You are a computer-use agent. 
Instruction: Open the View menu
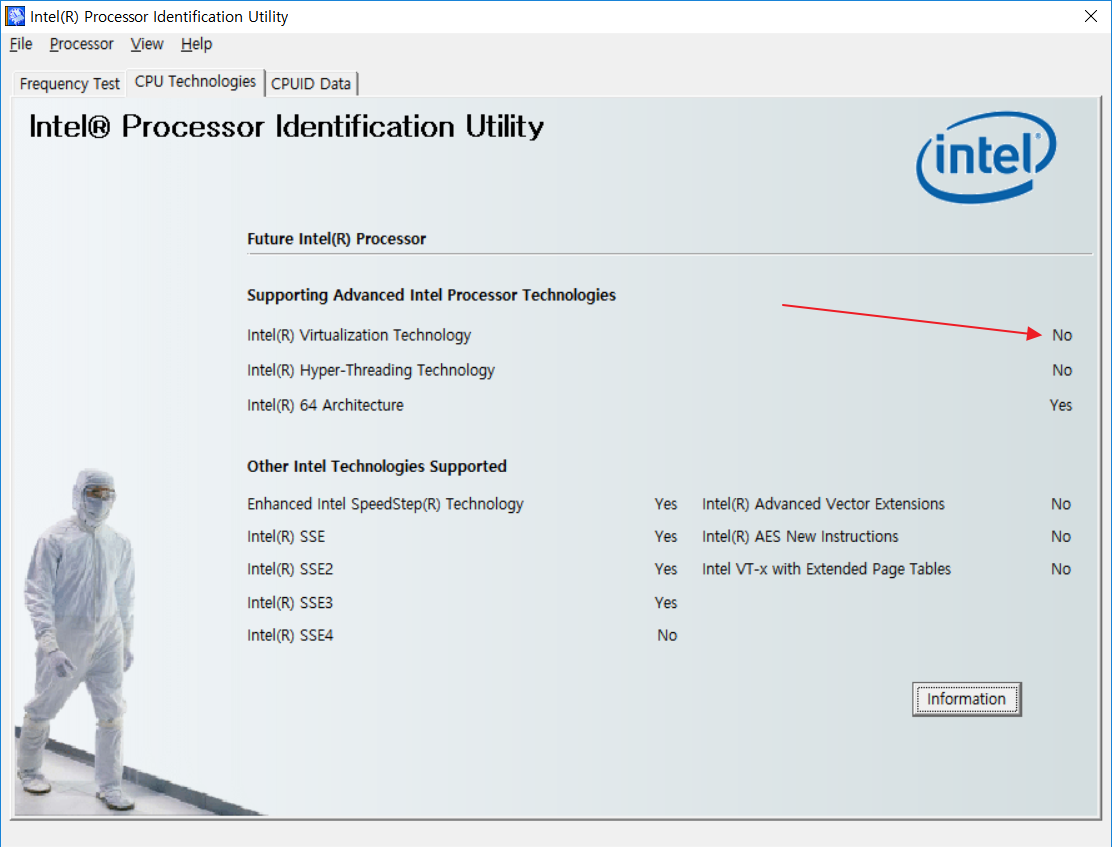tap(147, 44)
